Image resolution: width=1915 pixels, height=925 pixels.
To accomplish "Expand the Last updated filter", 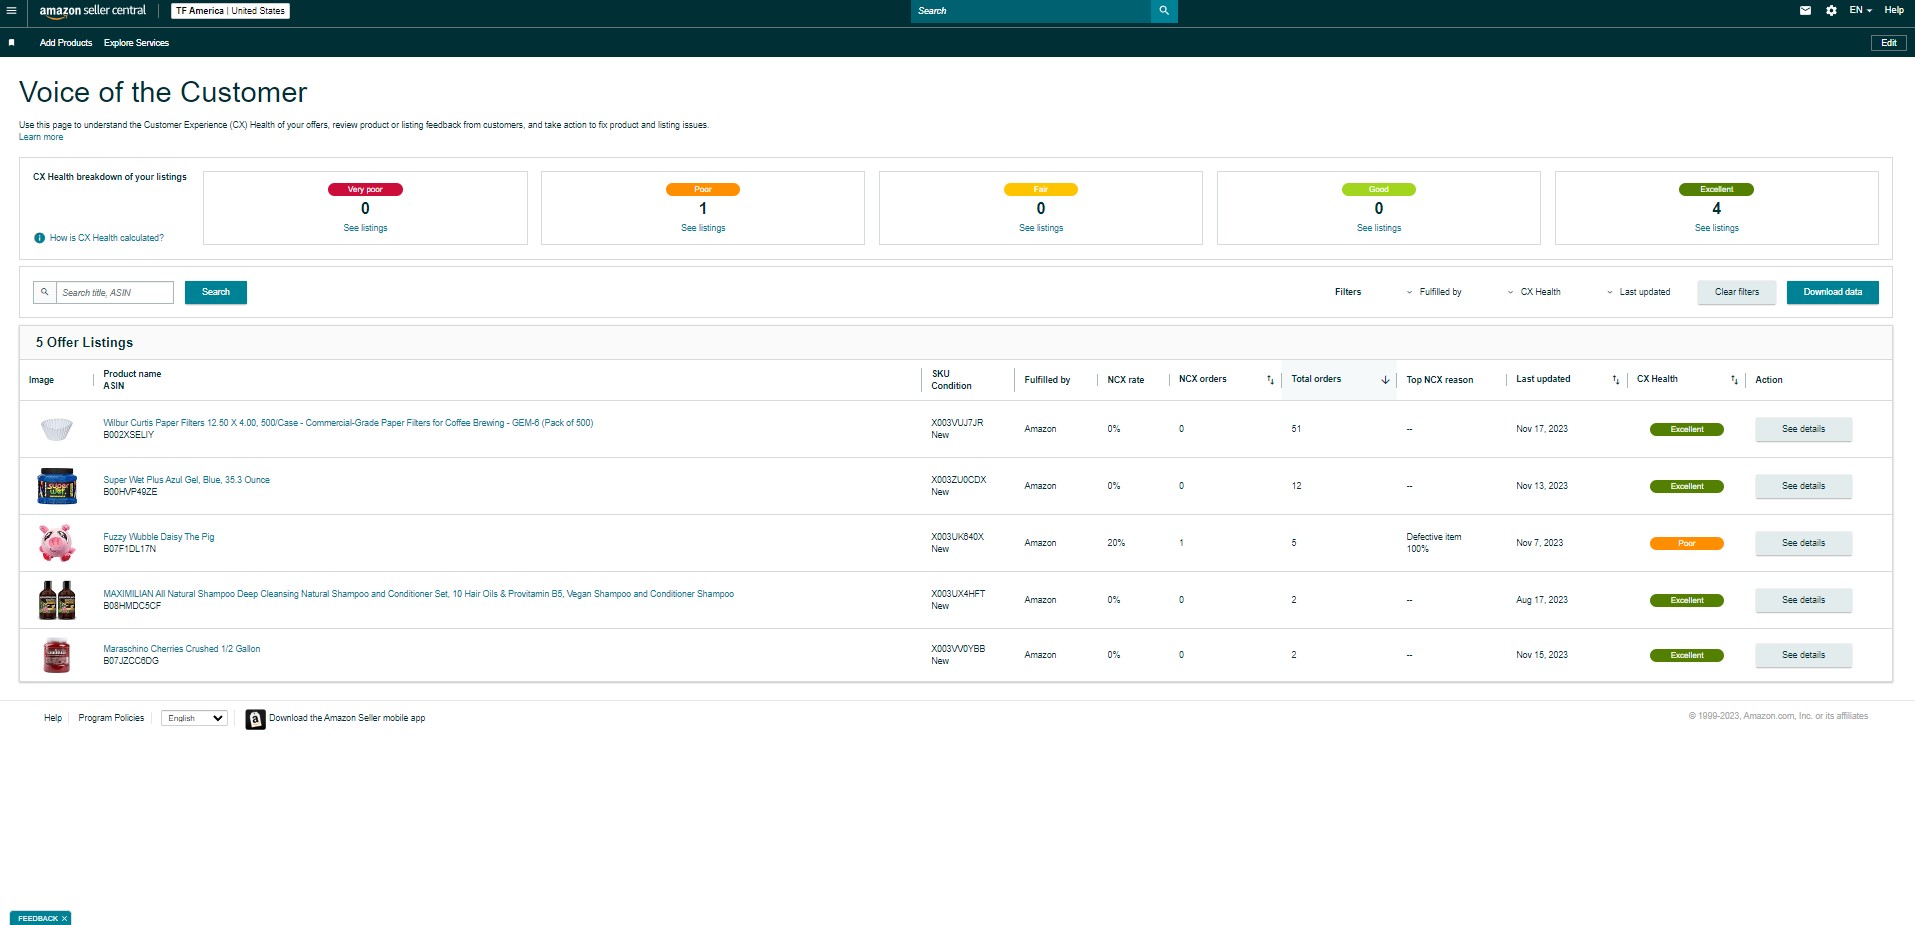I will click(x=1638, y=292).
